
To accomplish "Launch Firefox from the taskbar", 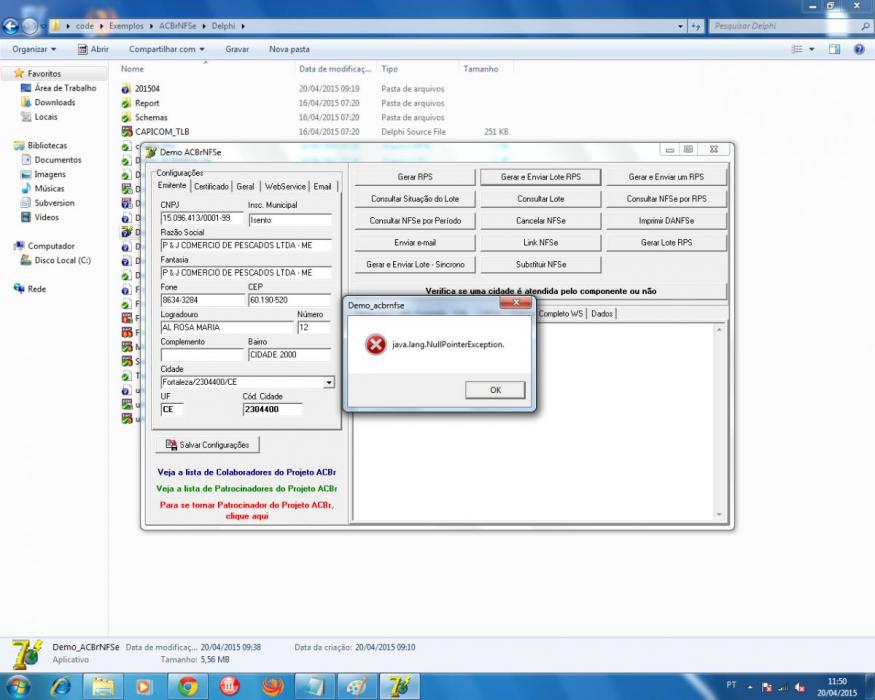I will click(272, 686).
